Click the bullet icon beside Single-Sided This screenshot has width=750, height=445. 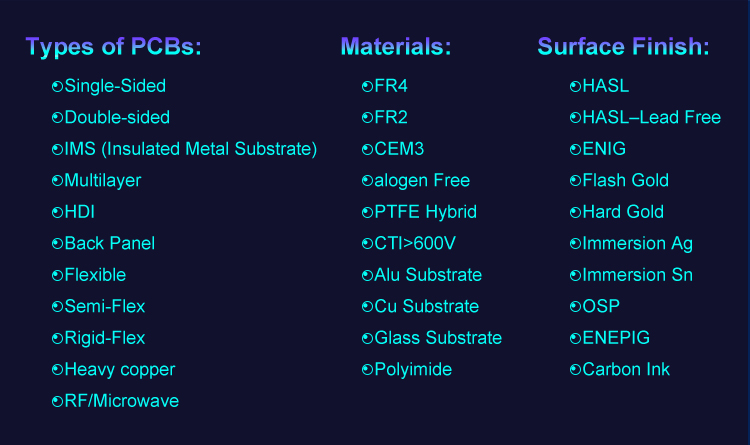57,87
